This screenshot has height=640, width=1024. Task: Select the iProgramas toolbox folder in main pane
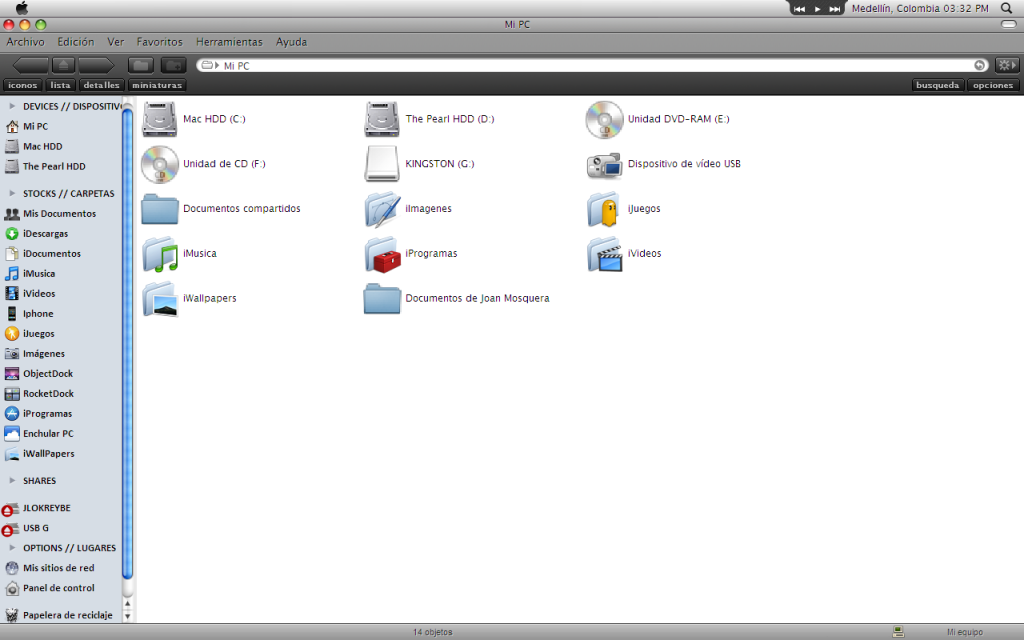click(410, 253)
